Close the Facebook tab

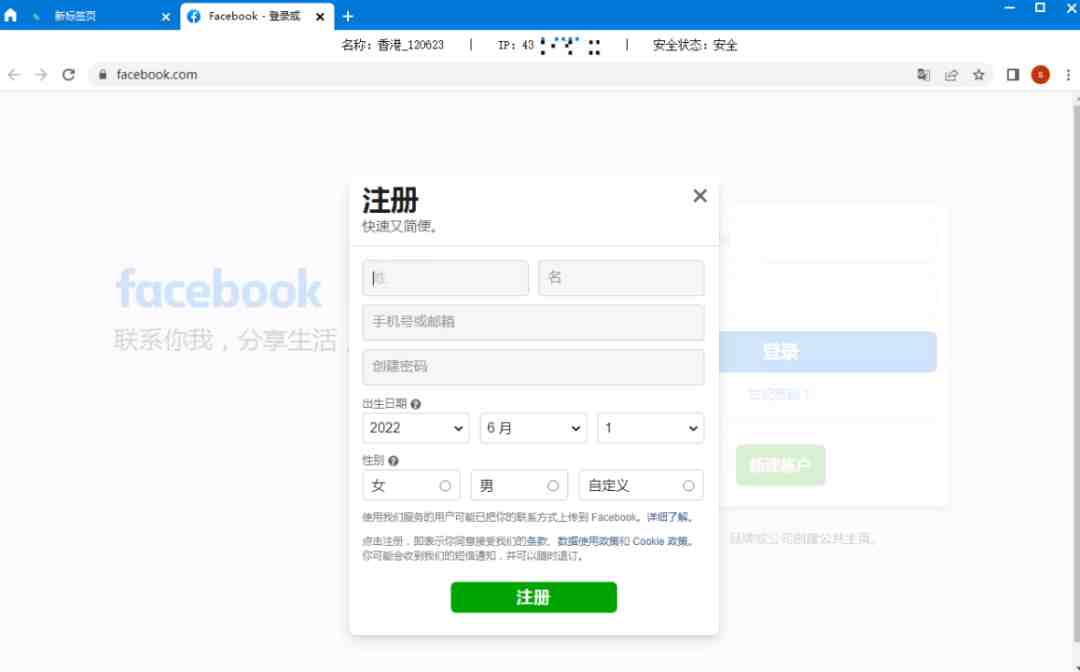click(x=320, y=17)
